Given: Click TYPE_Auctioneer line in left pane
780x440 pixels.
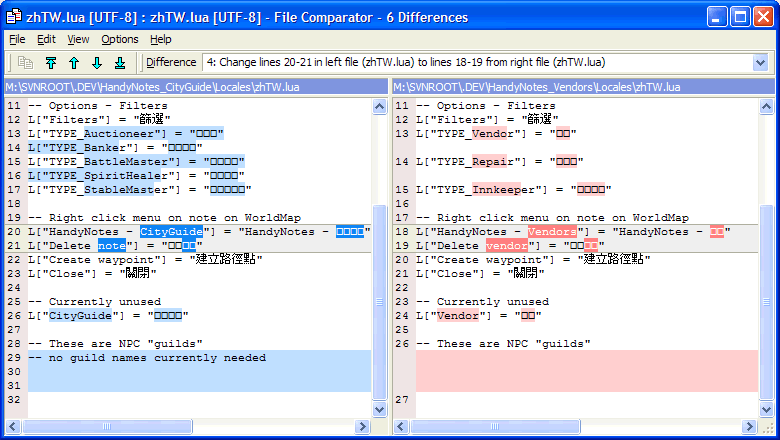Looking at the screenshot, I should tap(126, 134).
